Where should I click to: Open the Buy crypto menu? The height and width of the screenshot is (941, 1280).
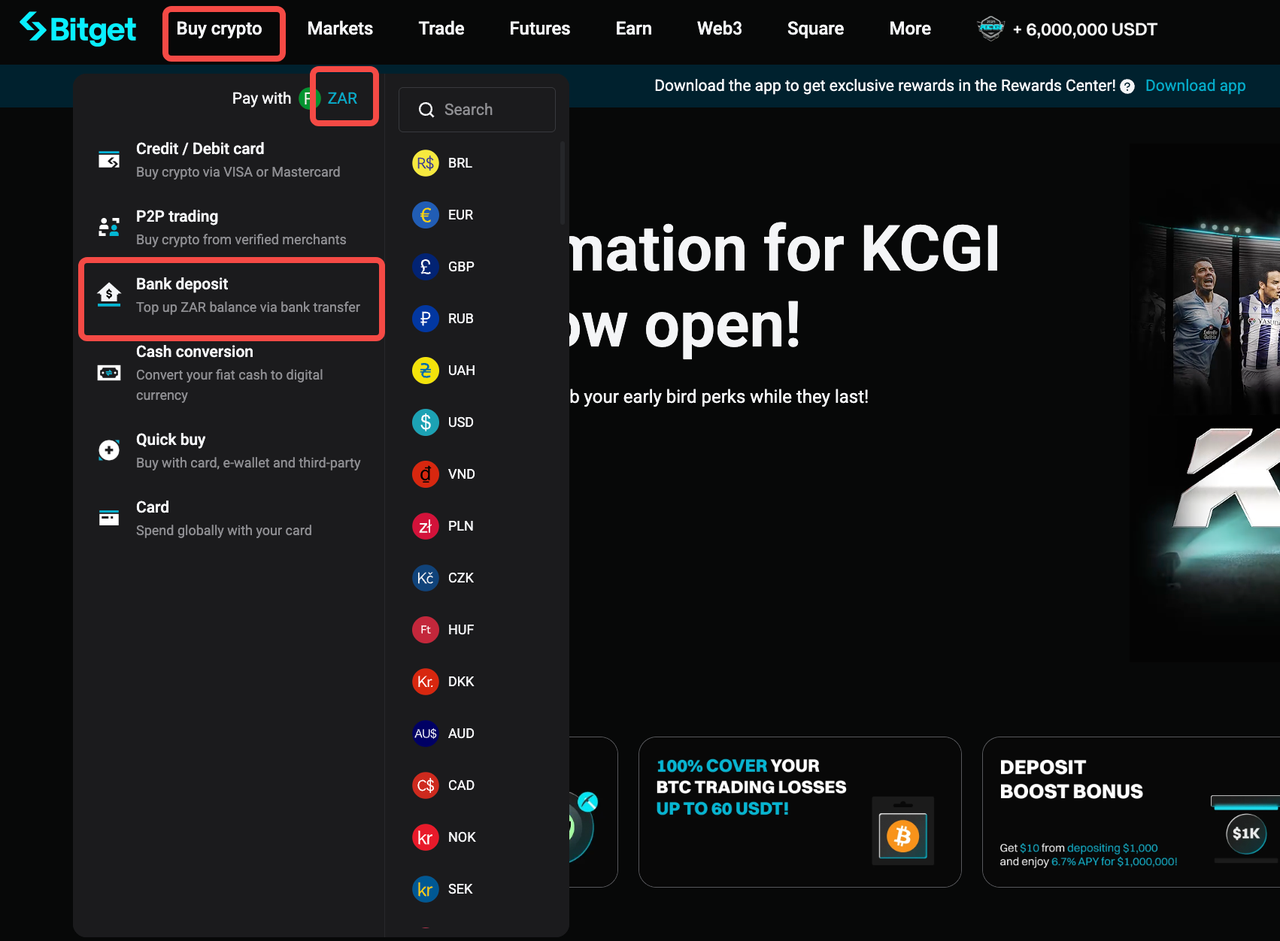point(219,29)
